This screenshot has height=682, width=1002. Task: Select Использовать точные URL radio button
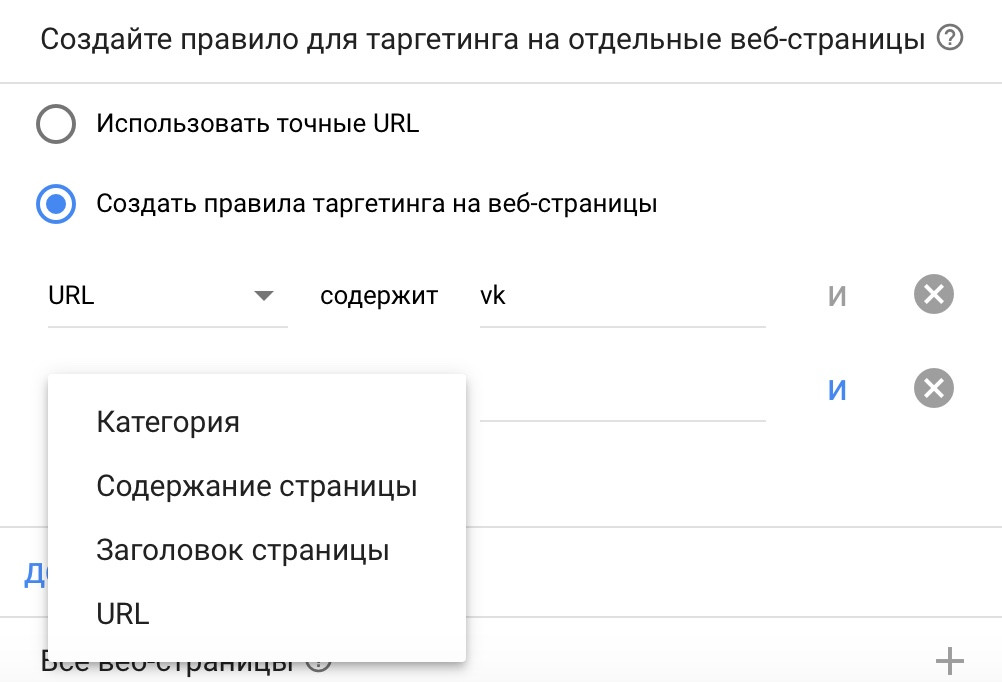56,124
